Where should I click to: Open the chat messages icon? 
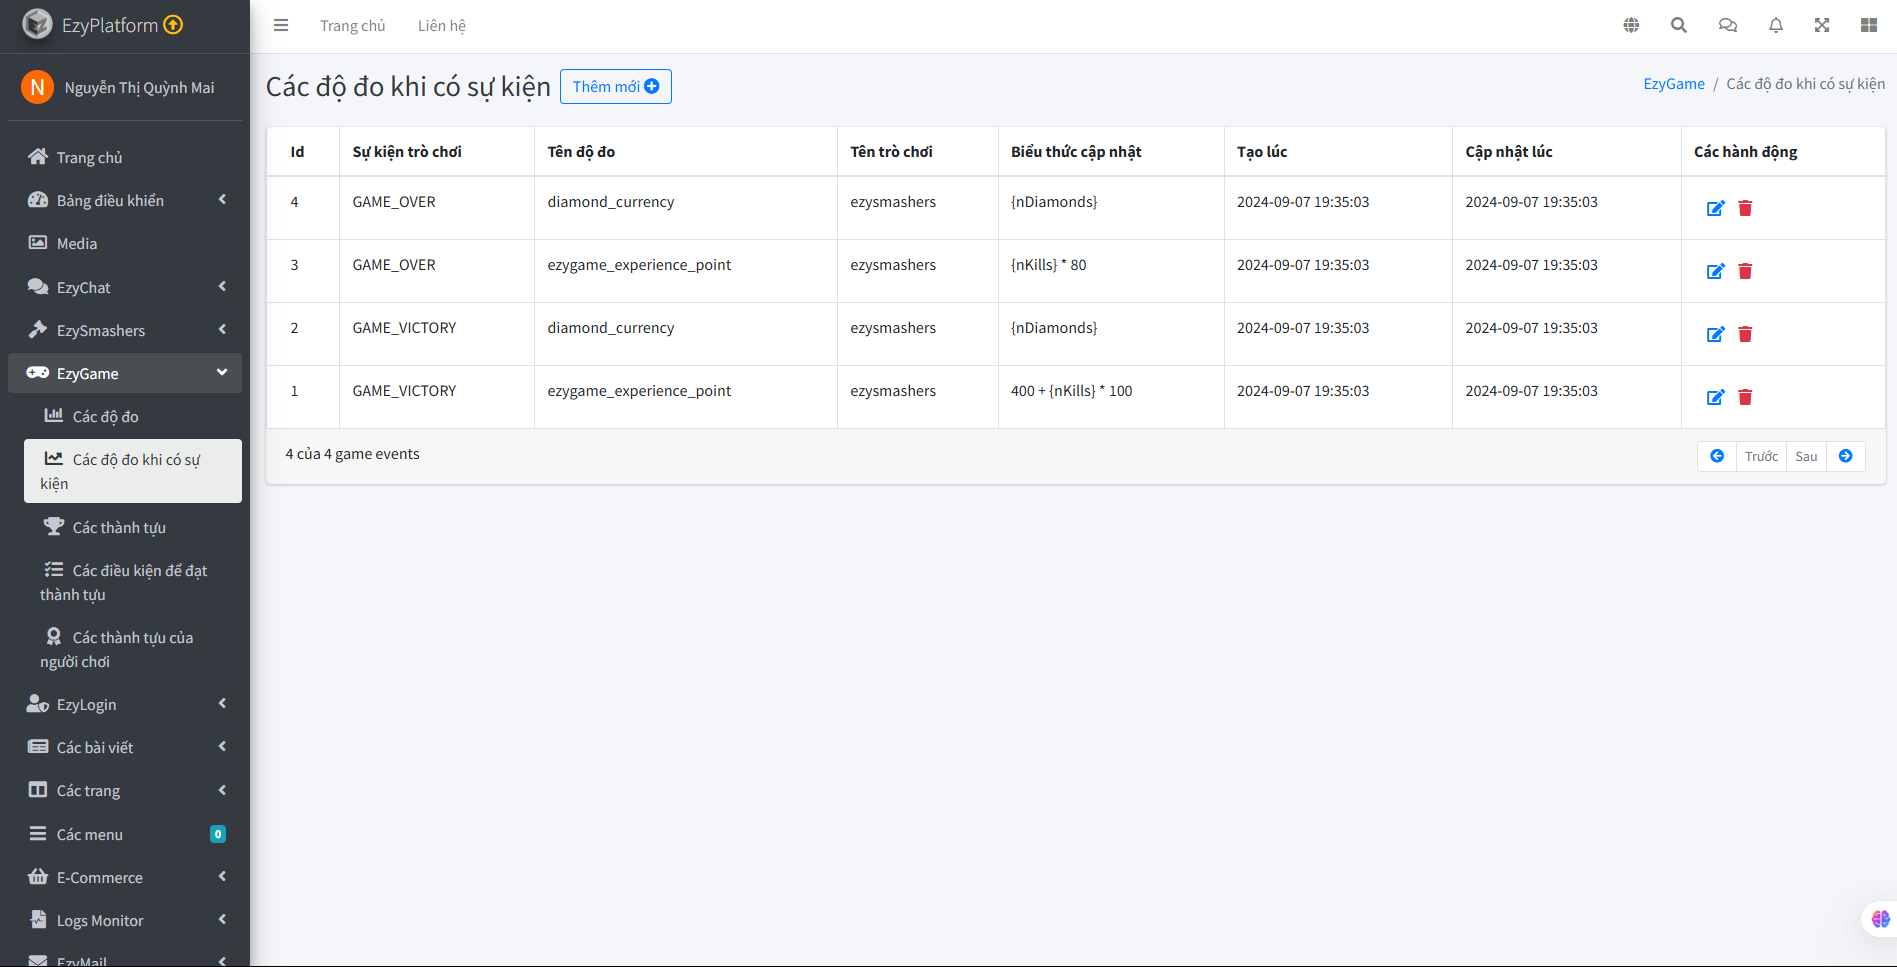(x=1727, y=26)
